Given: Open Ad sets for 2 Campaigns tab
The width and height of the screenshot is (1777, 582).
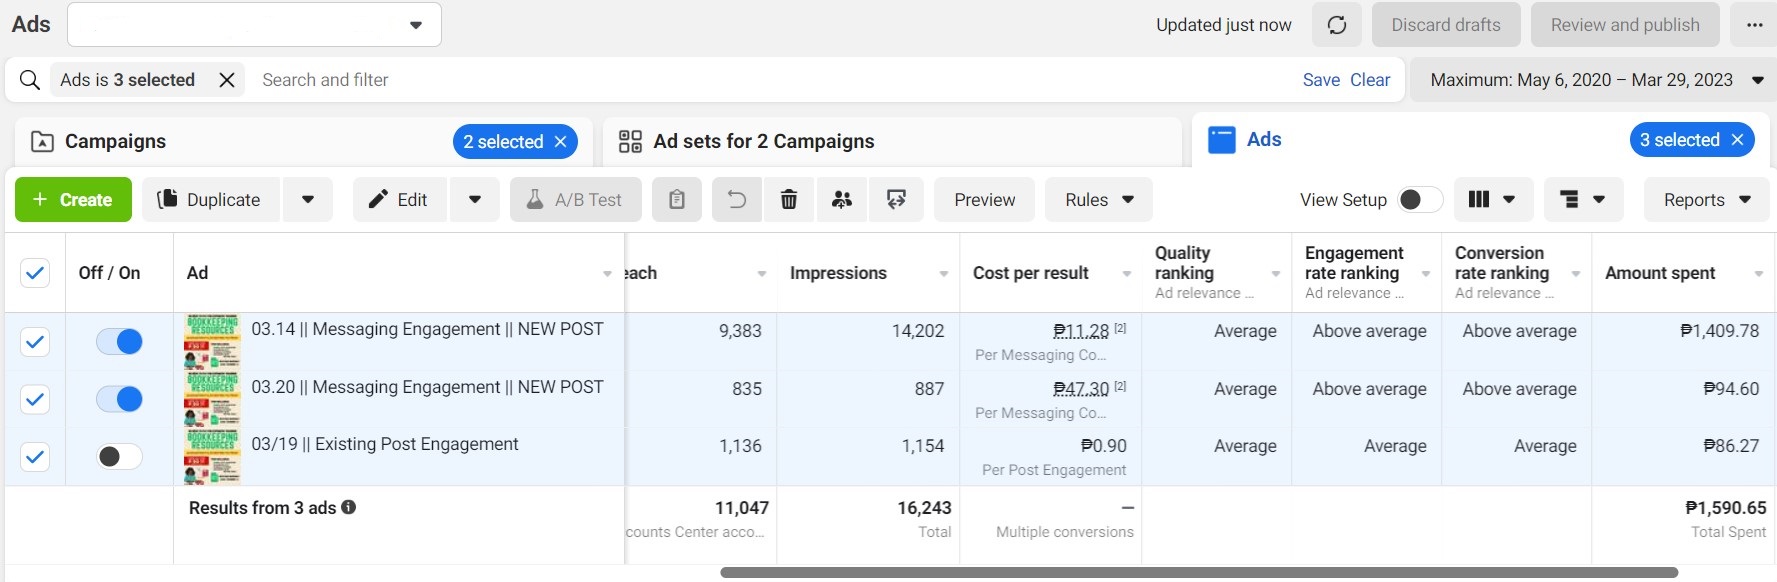Looking at the screenshot, I should click(763, 142).
